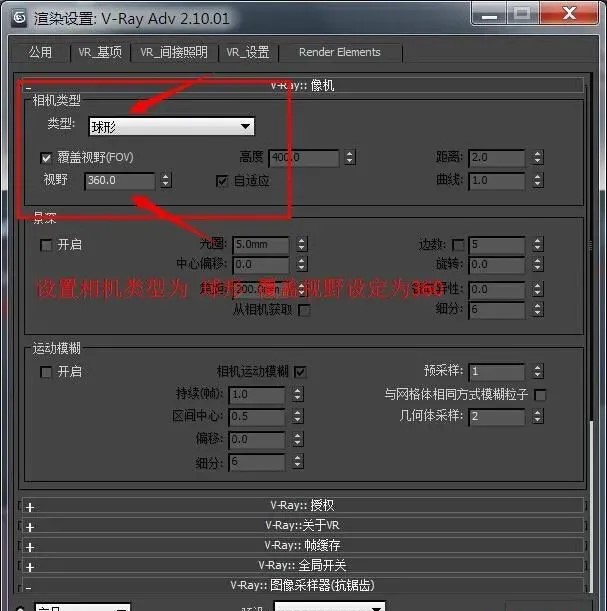Click the 中心偏移 value field
This screenshot has width=607, height=611.
point(261,265)
